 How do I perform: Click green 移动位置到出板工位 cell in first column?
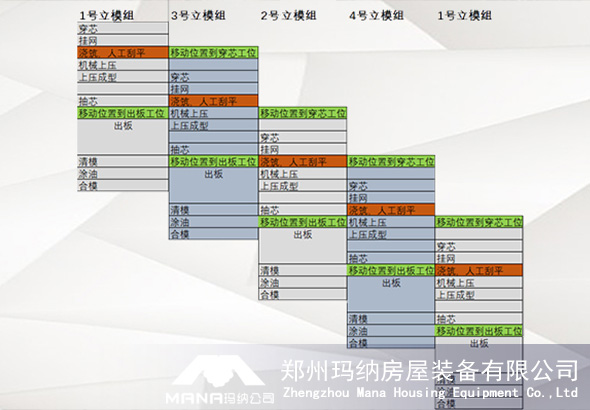123,113
